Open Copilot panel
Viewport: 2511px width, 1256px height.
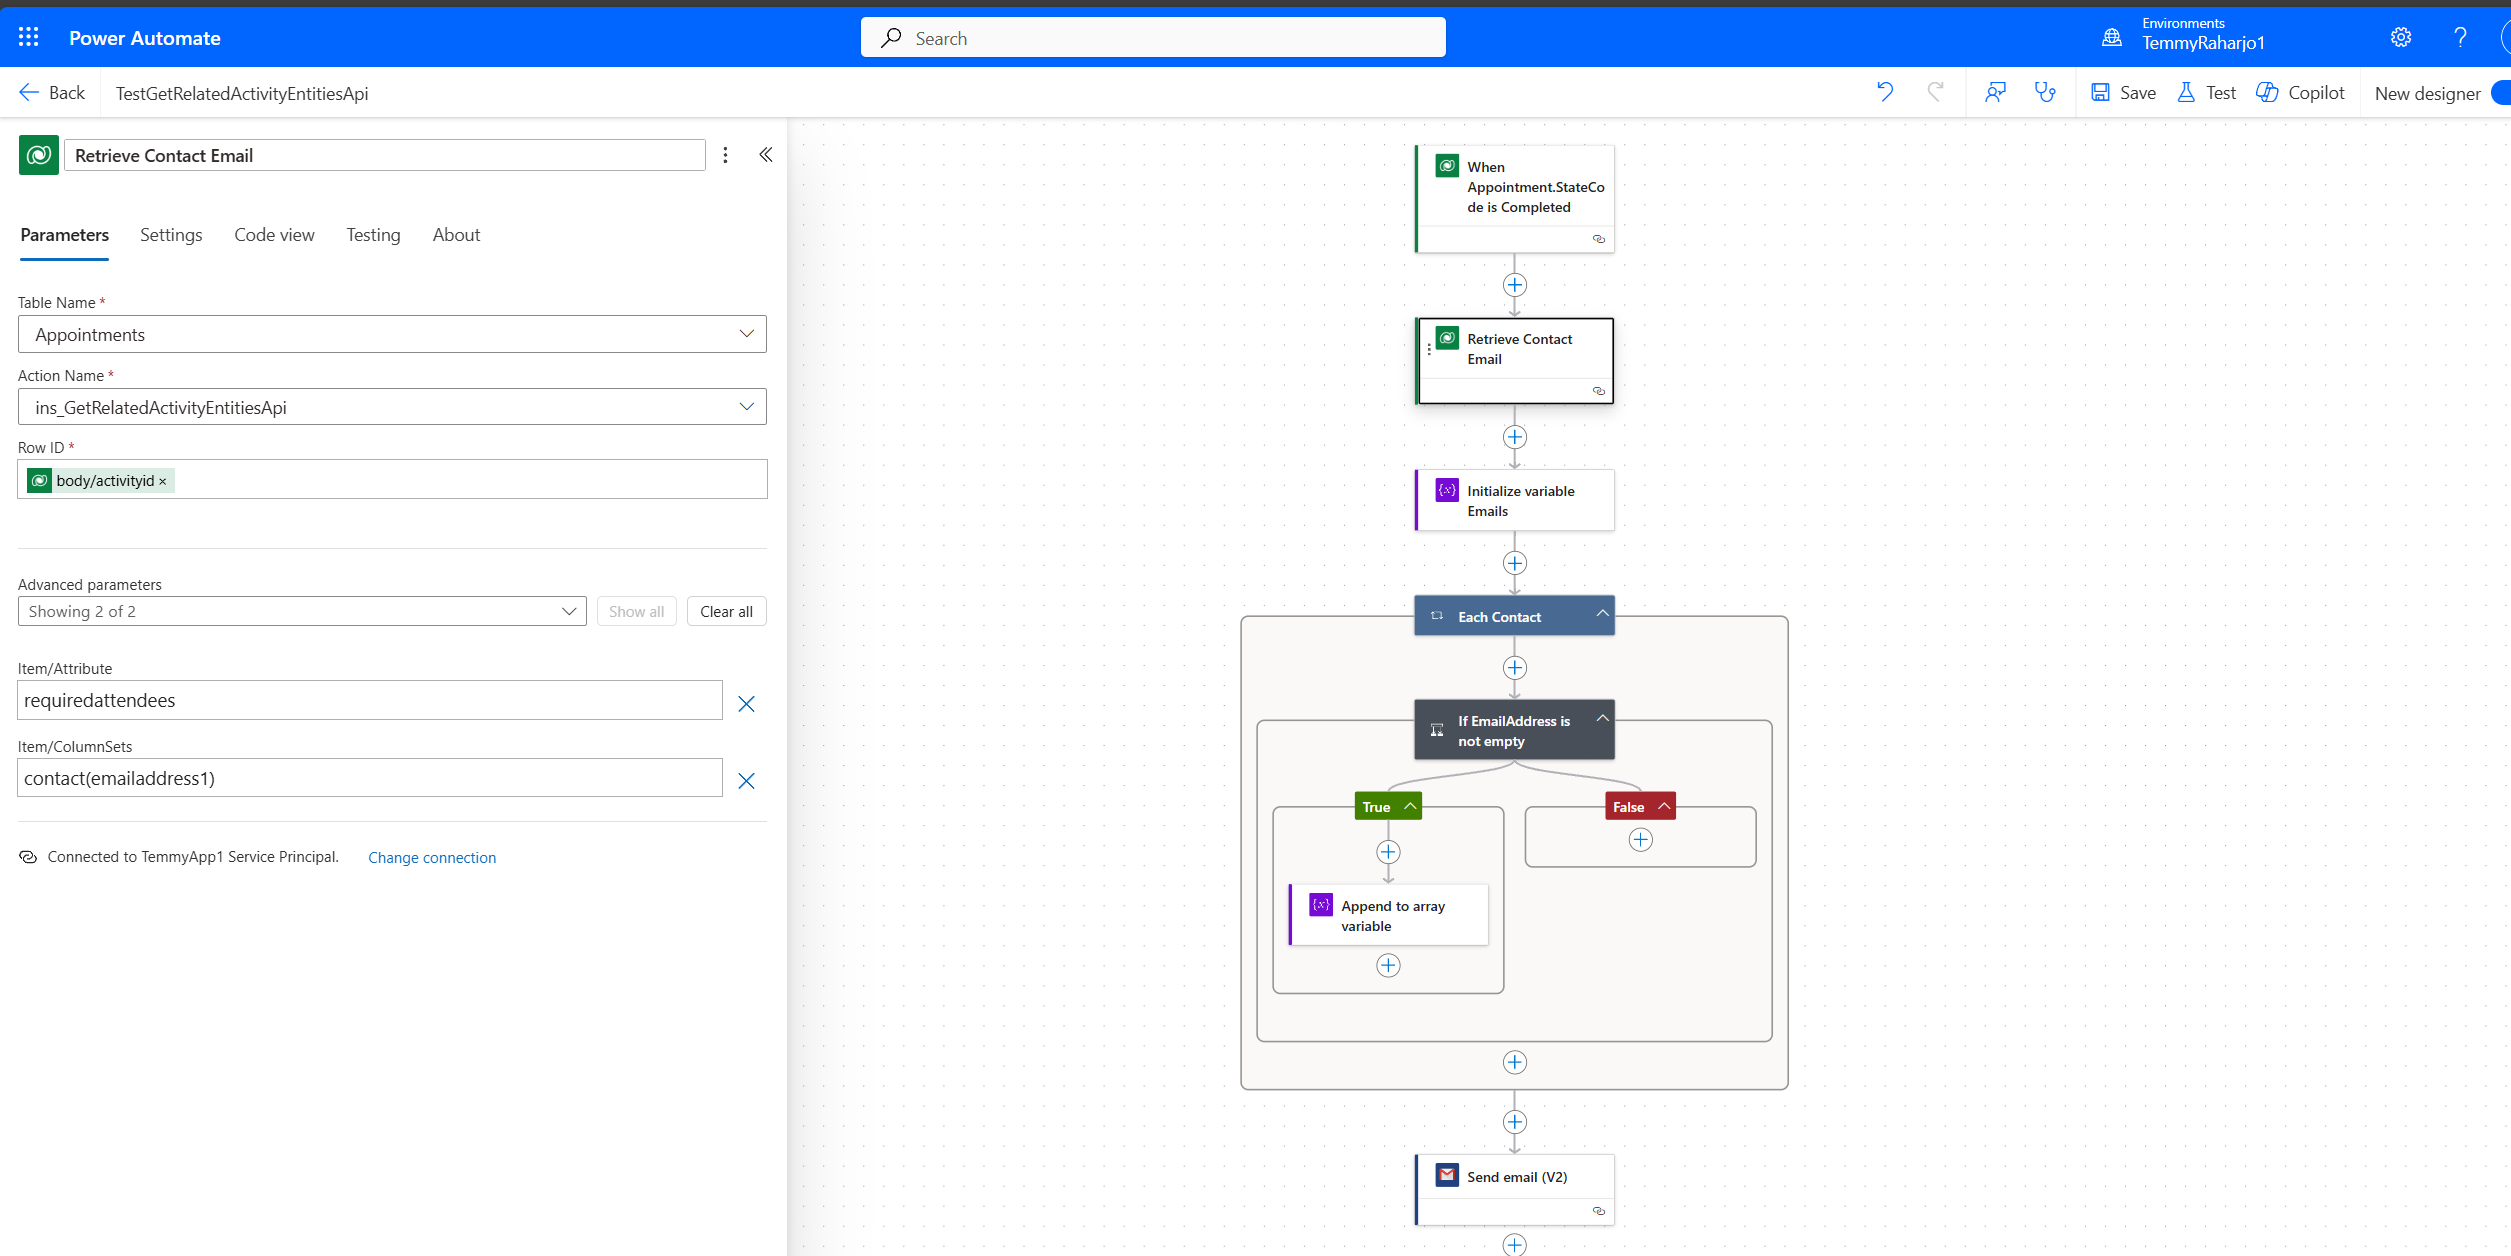click(2300, 92)
